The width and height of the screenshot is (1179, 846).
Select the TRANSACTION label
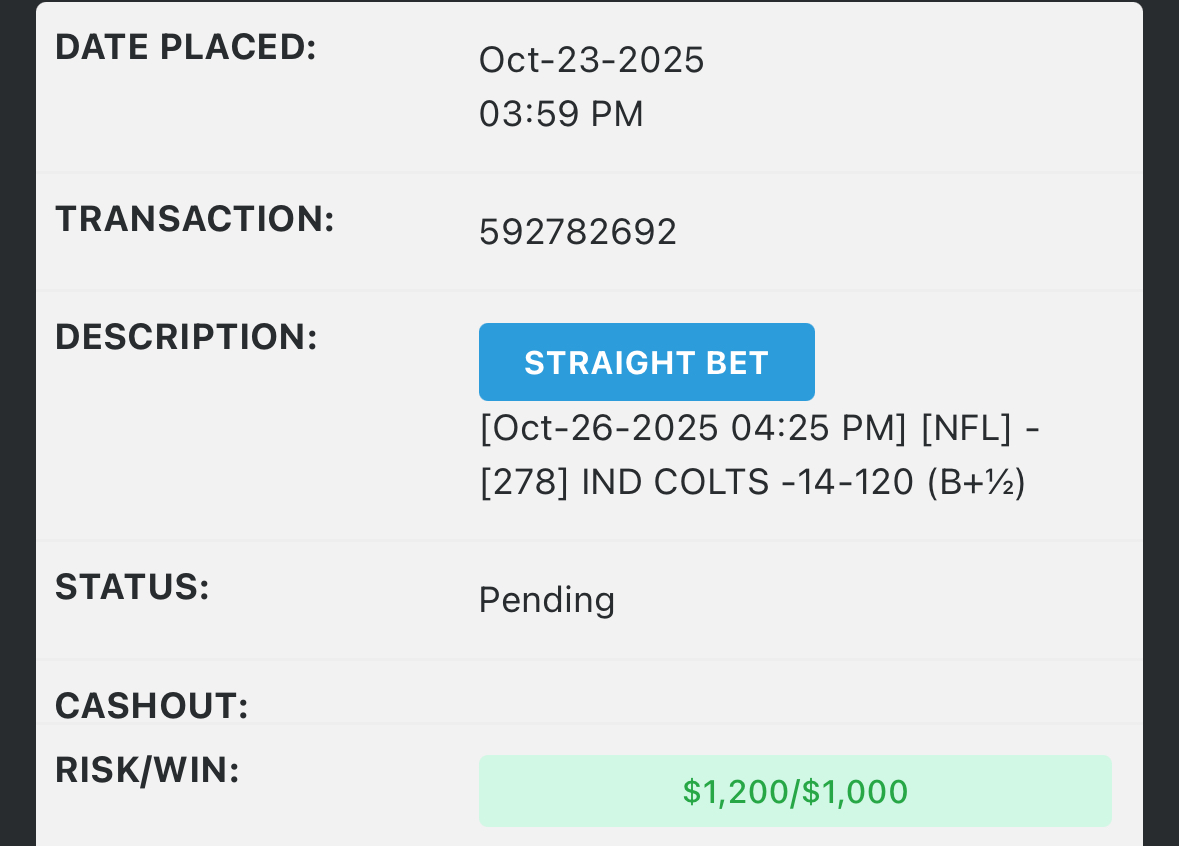click(x=194, y=219)
